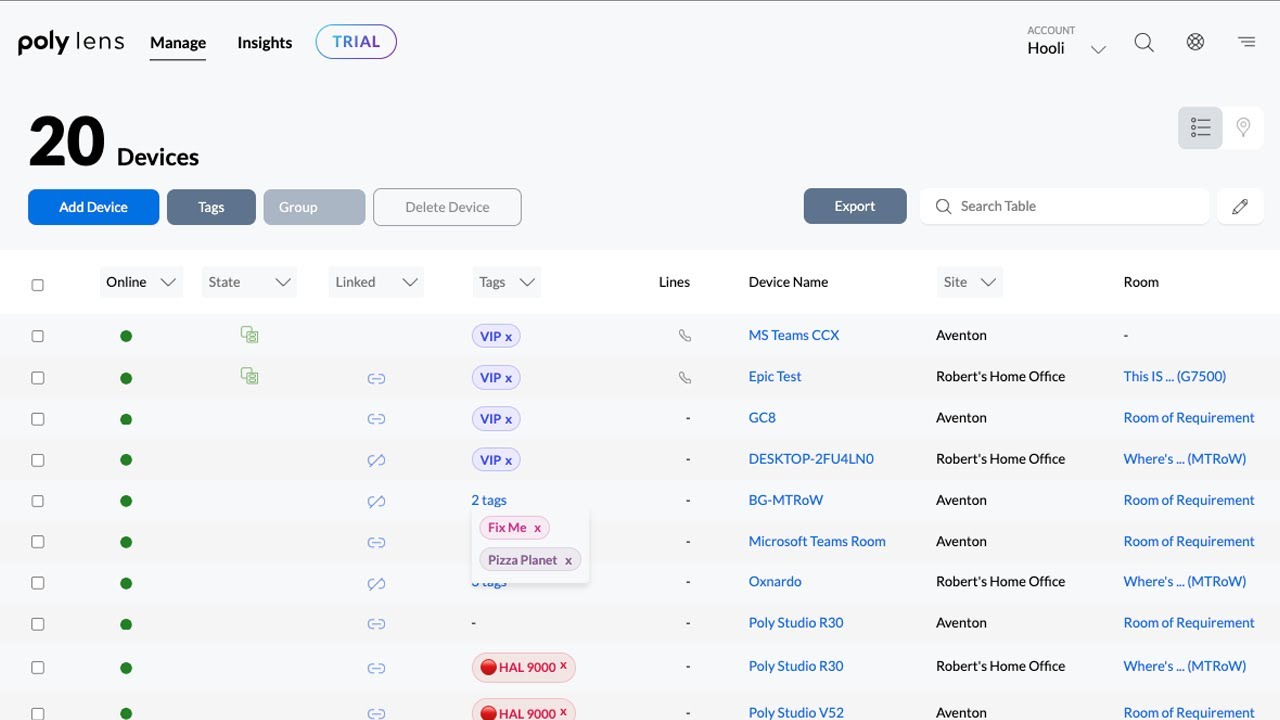The width and height of the screenshot is (1280, 720).
Task: Open the DESKTOP-2FU4LN0 device link
Action: pyautogui.click(x=811, y=459)
